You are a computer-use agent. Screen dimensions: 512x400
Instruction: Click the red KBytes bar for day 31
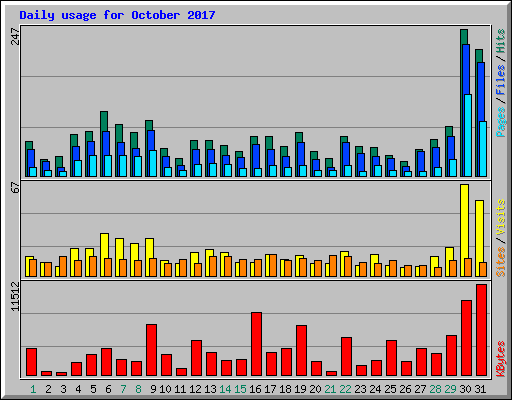click(481, 330)
